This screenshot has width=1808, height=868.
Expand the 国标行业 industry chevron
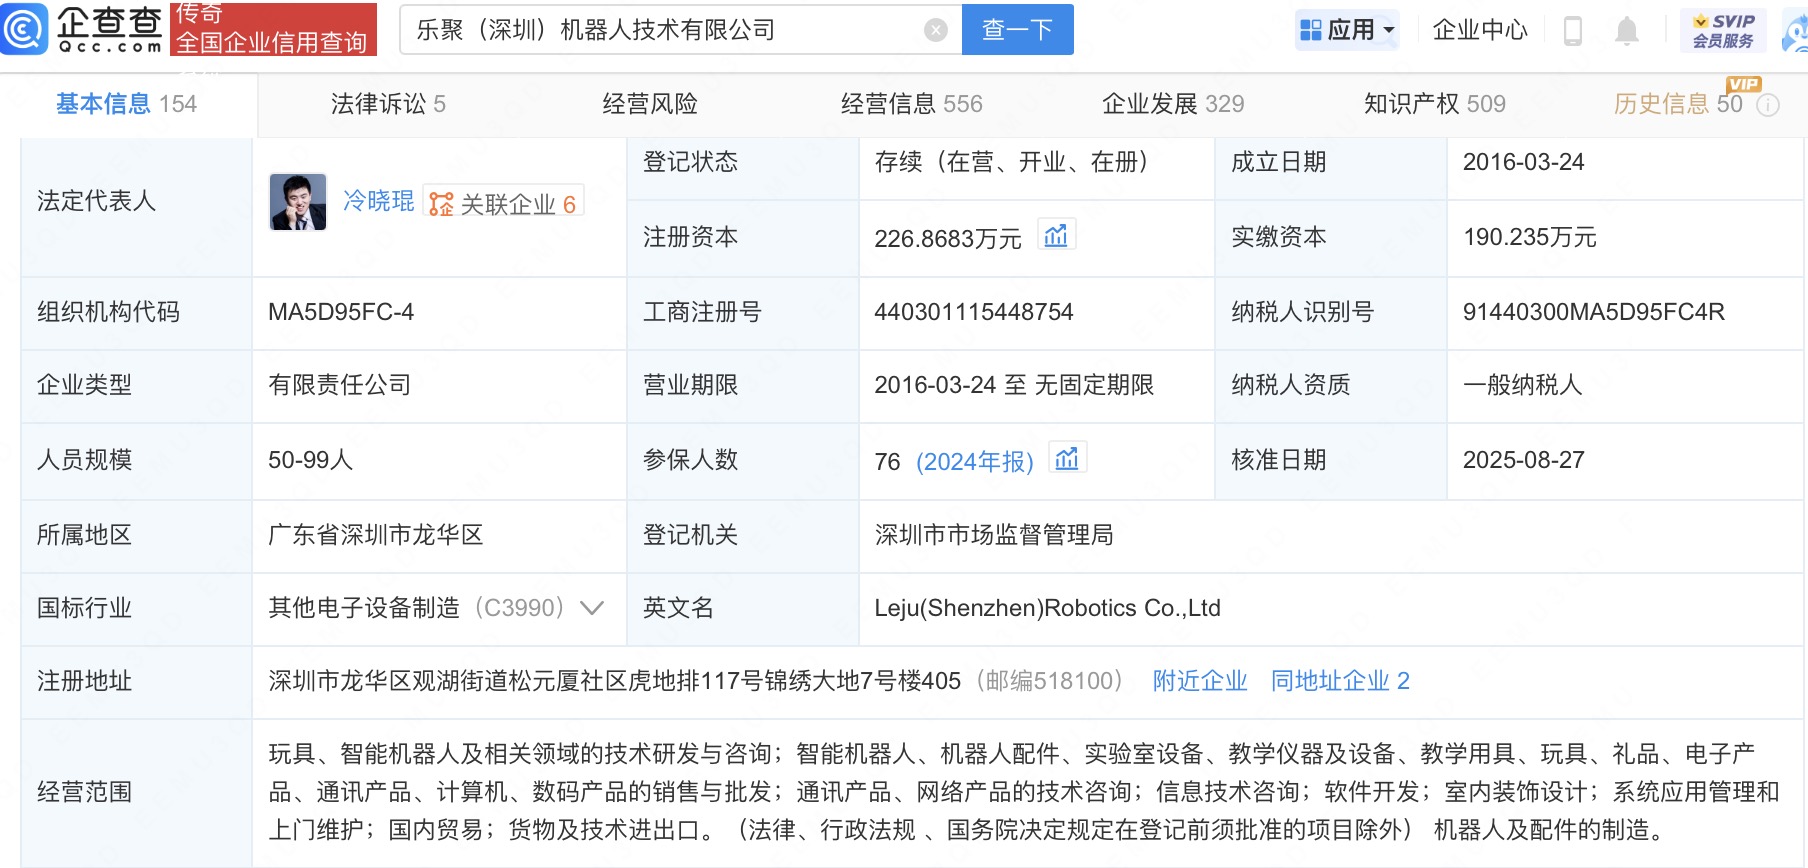(x=592, y=608)
